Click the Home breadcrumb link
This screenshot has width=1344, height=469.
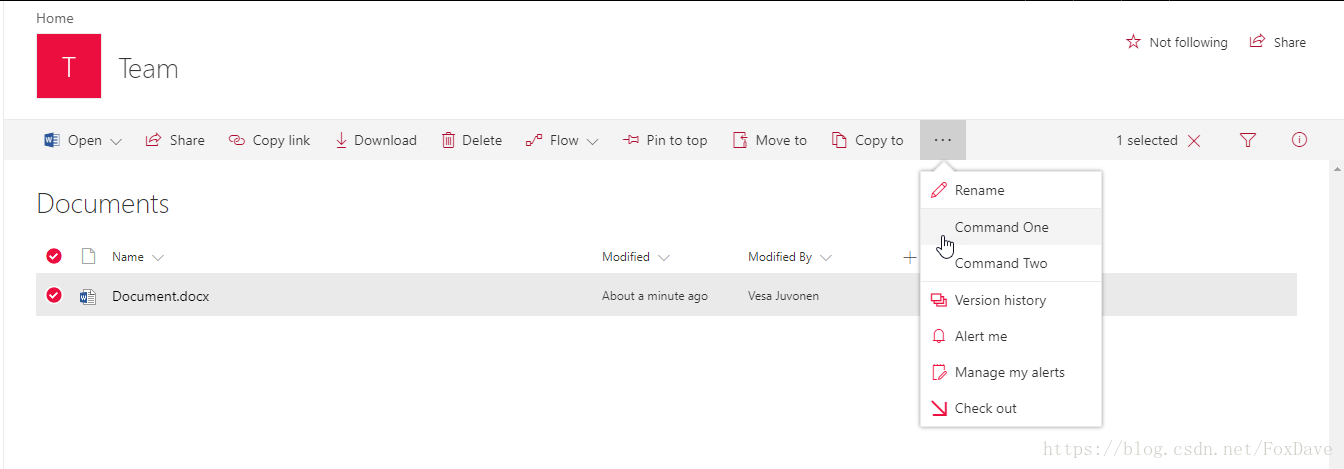click(x=55, y=18)
